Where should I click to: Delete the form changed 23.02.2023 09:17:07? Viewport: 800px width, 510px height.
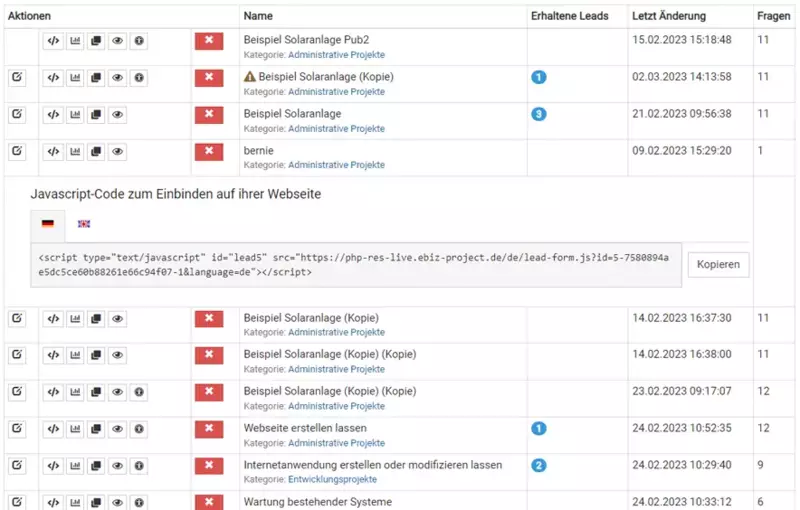click(x=209, y=392)
